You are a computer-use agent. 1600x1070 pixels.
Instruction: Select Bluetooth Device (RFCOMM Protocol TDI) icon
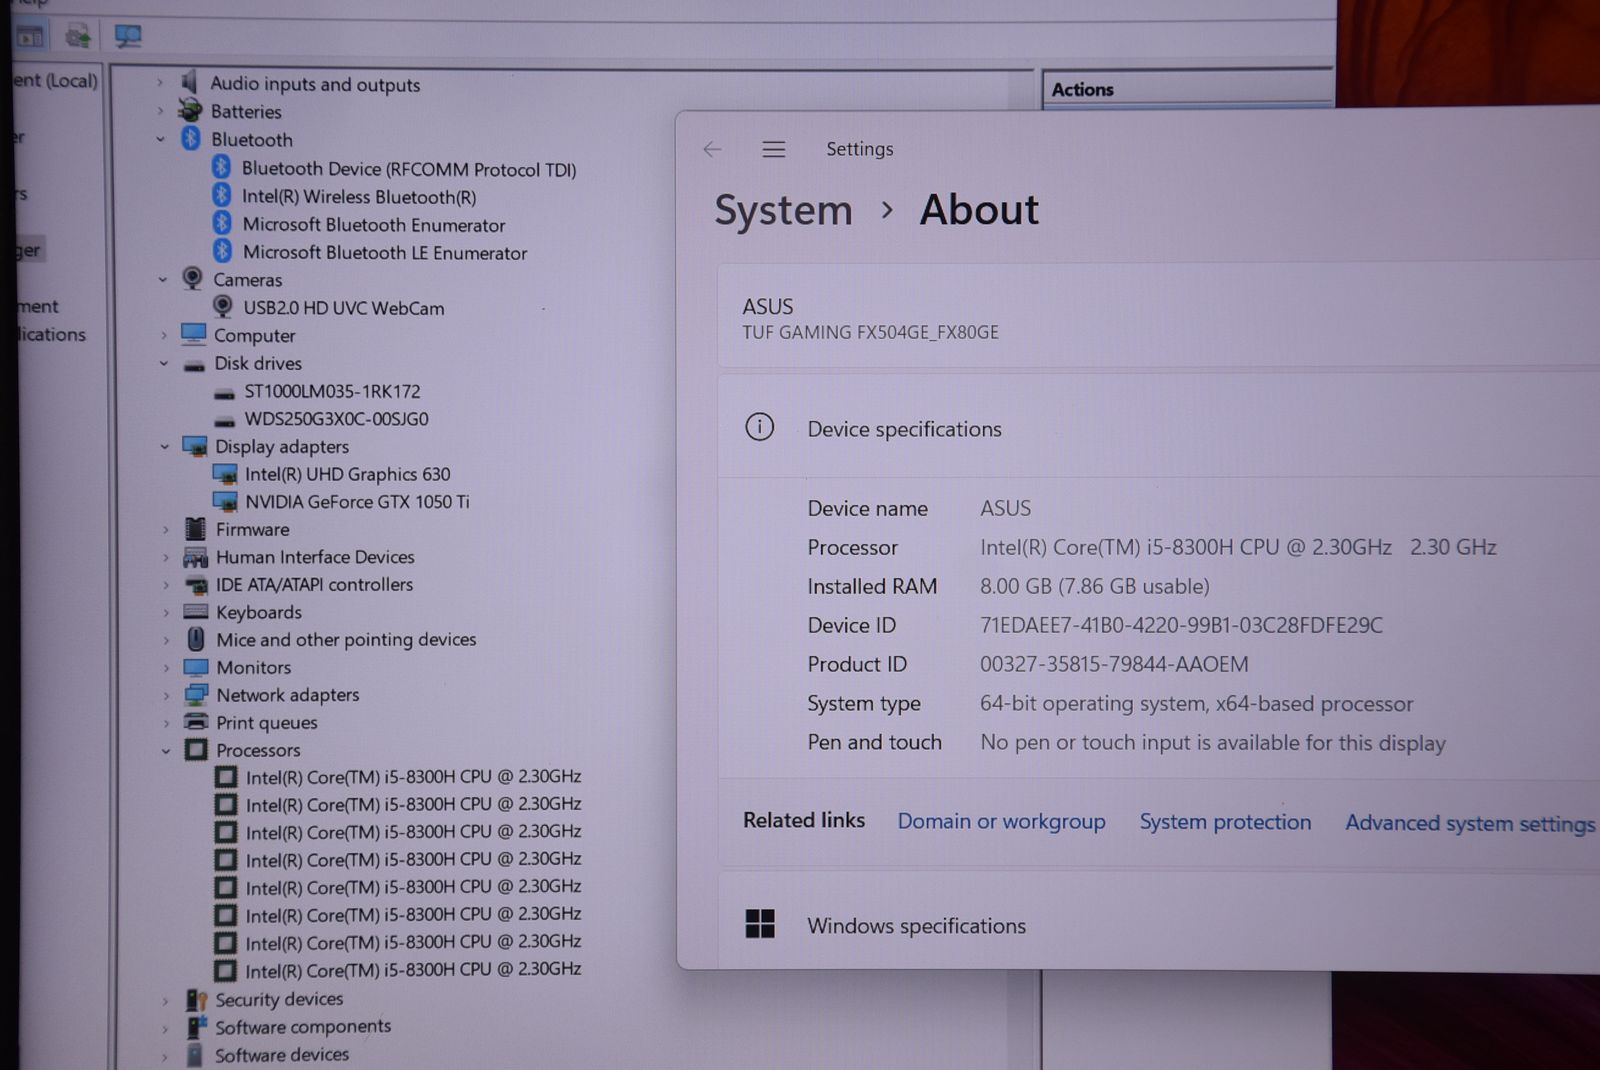click(x=221, y=167)
